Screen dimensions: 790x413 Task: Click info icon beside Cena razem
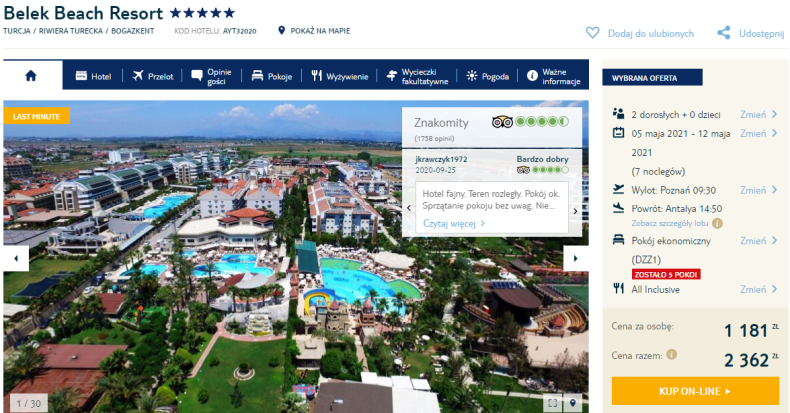pos(672,355)
